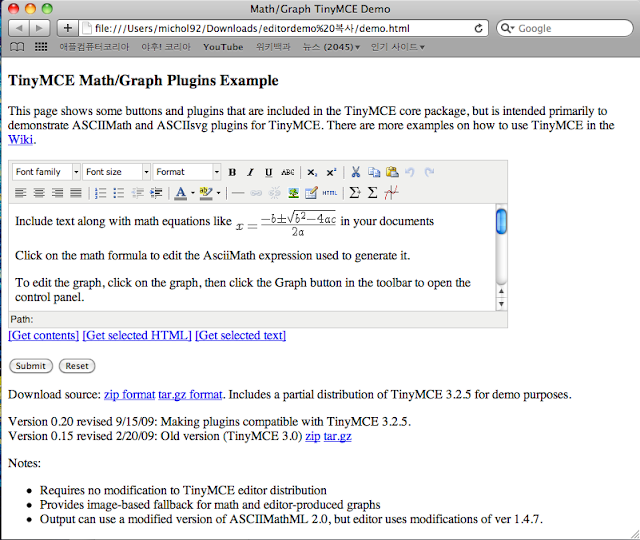Copy selection using the copy icon

[x=374, y=172]
